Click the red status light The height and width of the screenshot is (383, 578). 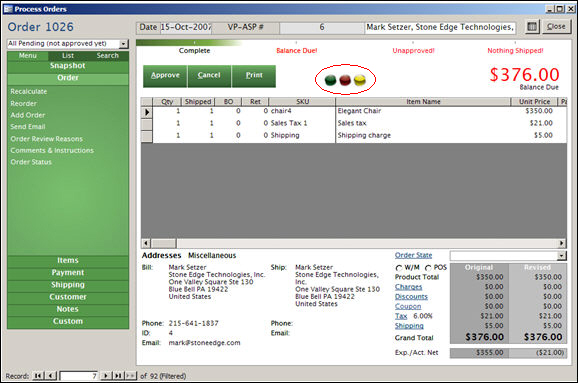(x=345, y=80)
